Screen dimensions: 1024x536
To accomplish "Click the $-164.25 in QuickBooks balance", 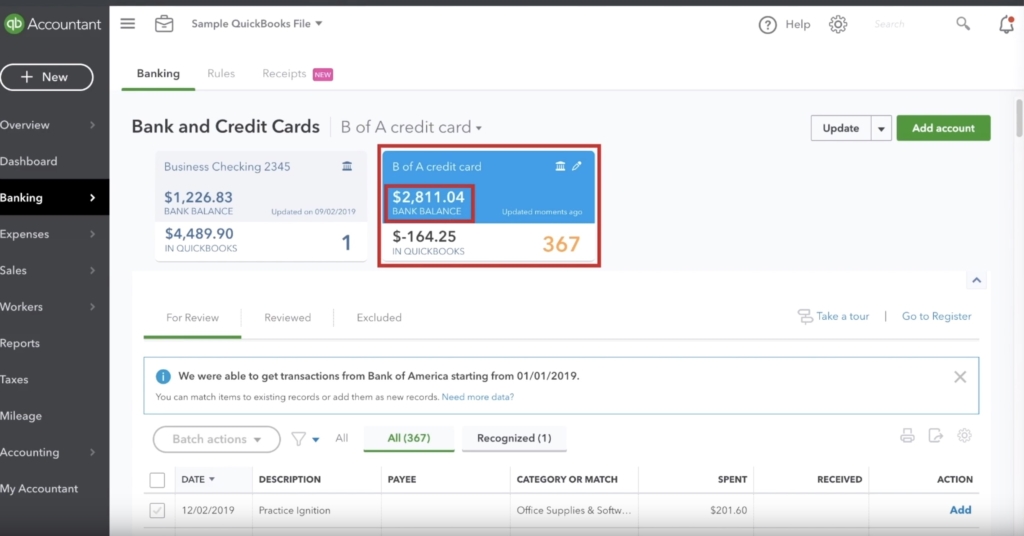I will (x=424, y=236).
